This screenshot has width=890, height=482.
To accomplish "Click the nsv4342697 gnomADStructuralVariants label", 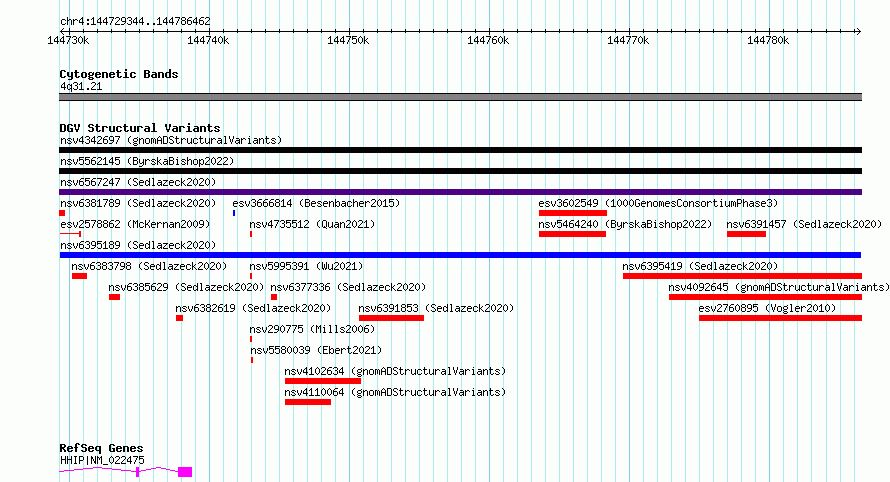I will tap(171, 140).
